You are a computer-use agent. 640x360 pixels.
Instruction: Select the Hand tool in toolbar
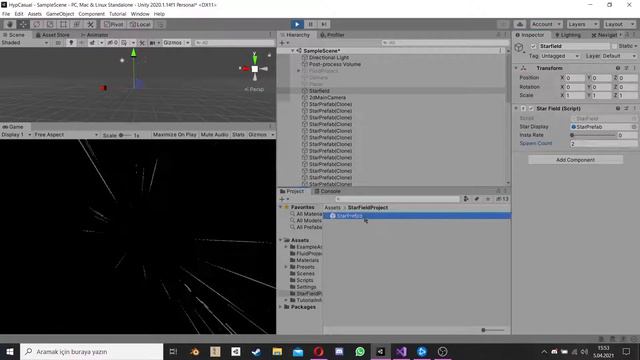point(10,24)
